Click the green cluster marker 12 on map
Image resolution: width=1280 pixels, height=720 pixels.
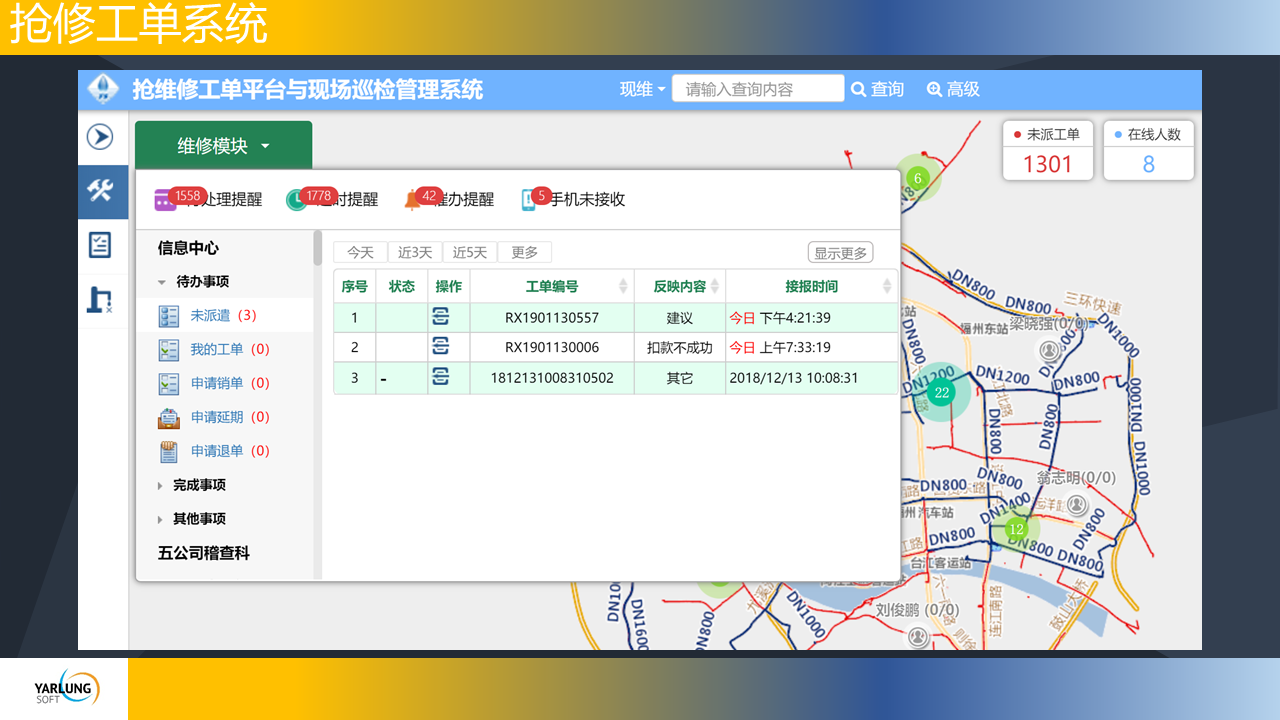tap(1016, 529)
